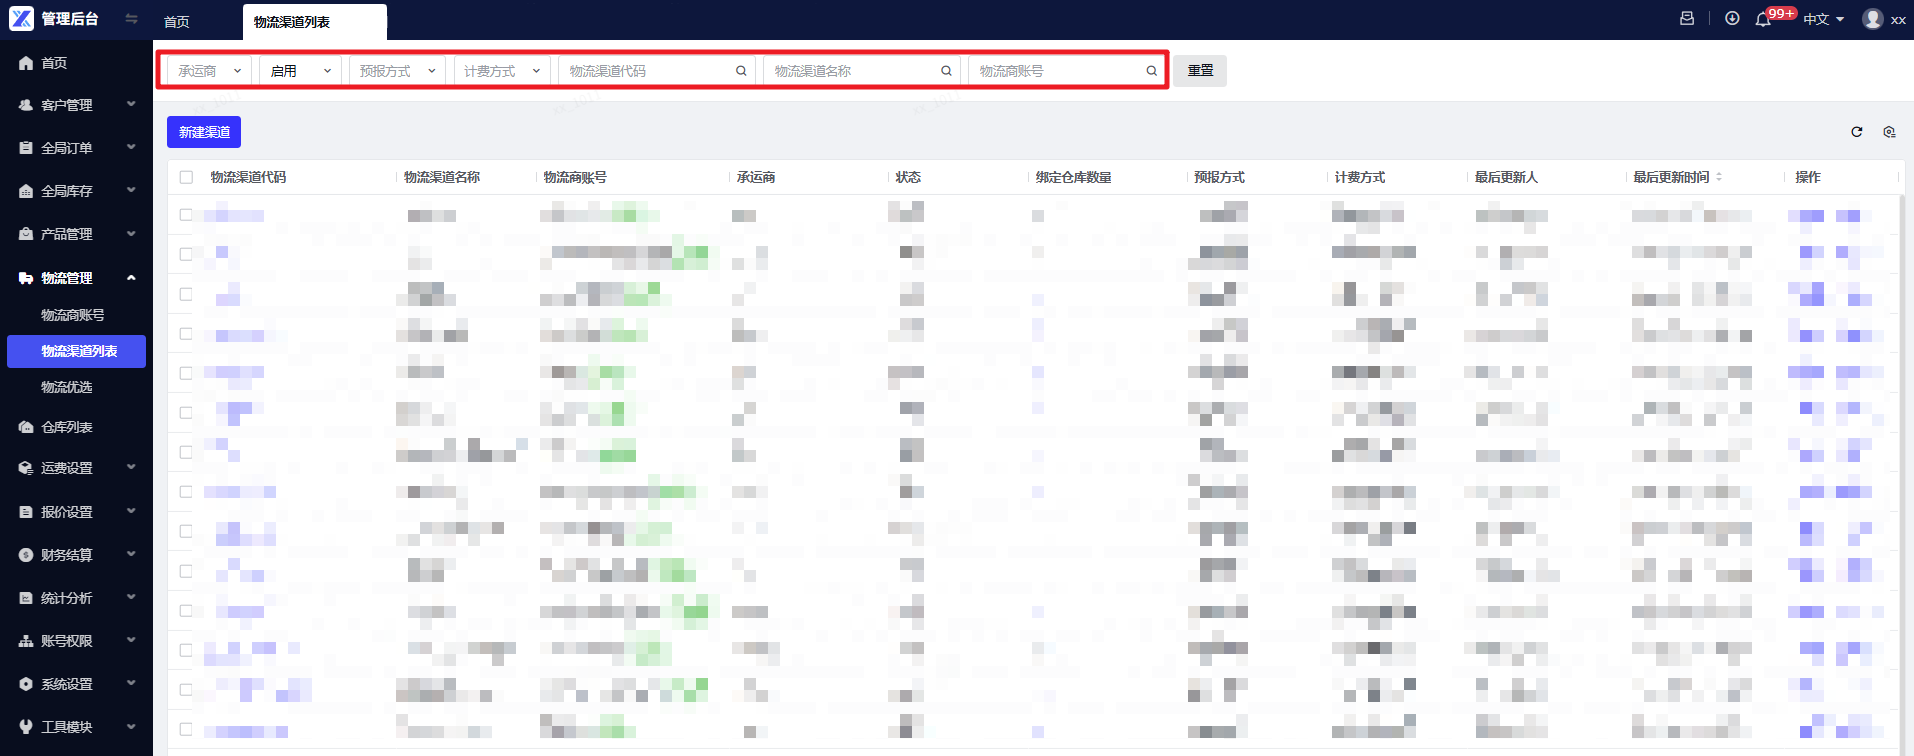Click the 产品管理 icon in sidebar
This screenshot has width=1914, height=756.
26,234
